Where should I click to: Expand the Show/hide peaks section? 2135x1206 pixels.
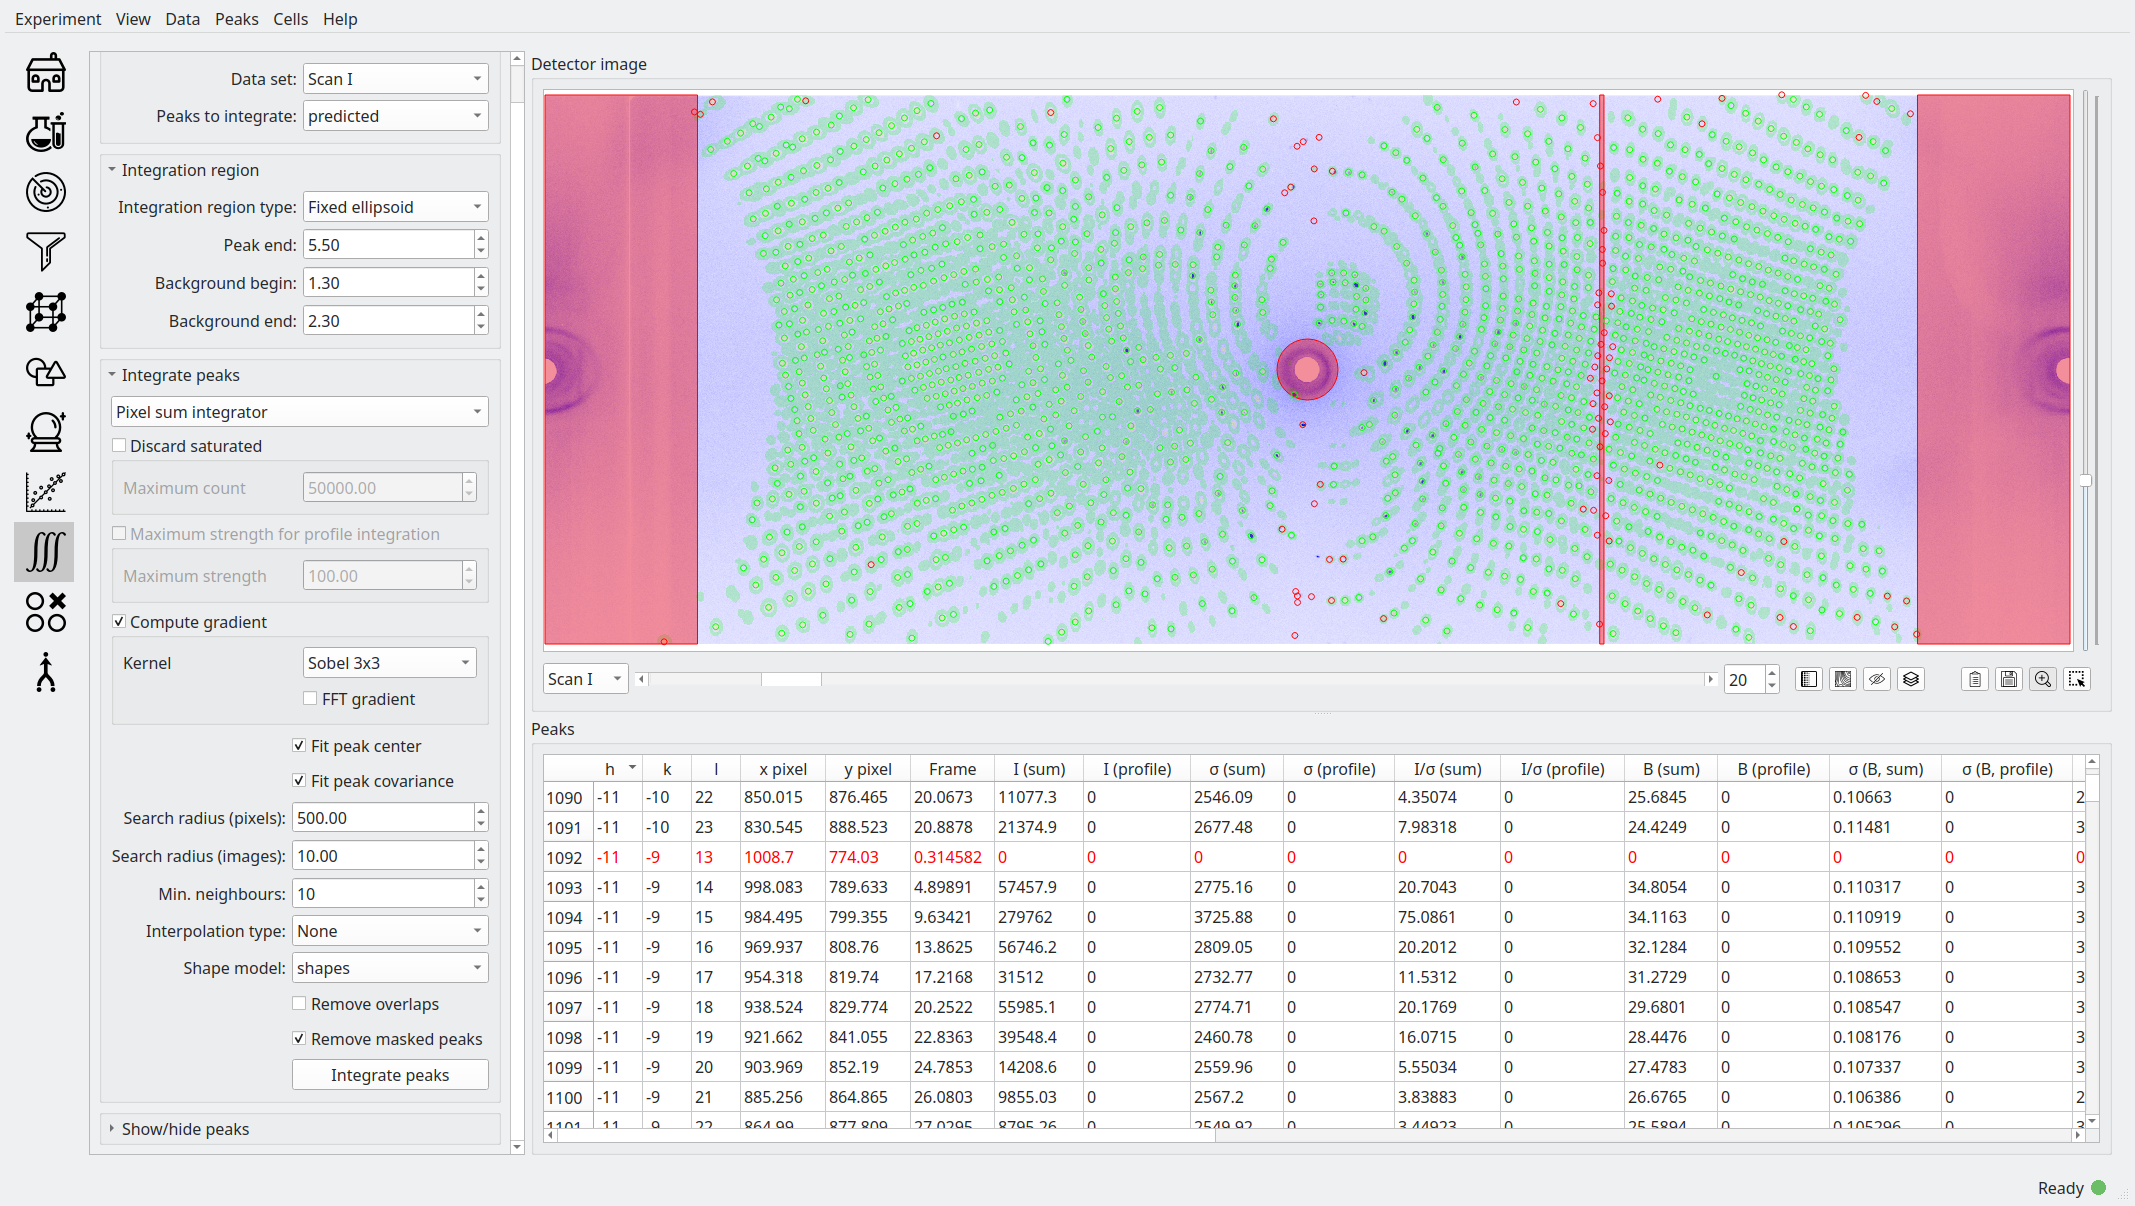[185, 1129]
